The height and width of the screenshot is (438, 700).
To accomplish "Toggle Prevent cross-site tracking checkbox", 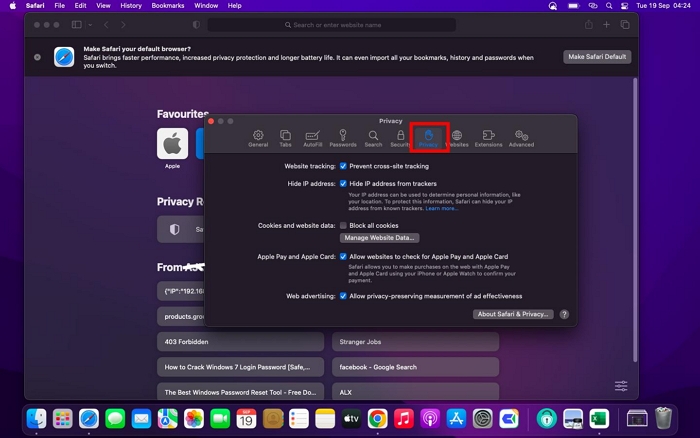I will [343, 166].
